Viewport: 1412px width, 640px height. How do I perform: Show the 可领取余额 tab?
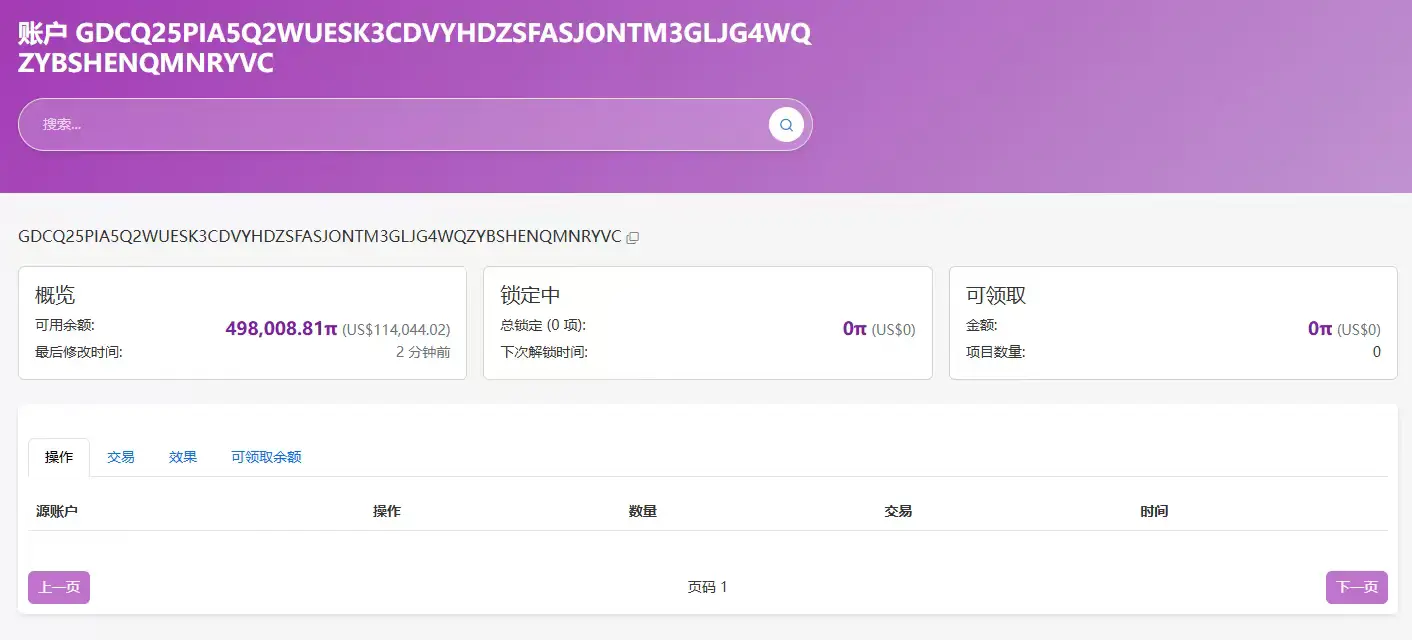pyautogui.click(x=266, y=457)
